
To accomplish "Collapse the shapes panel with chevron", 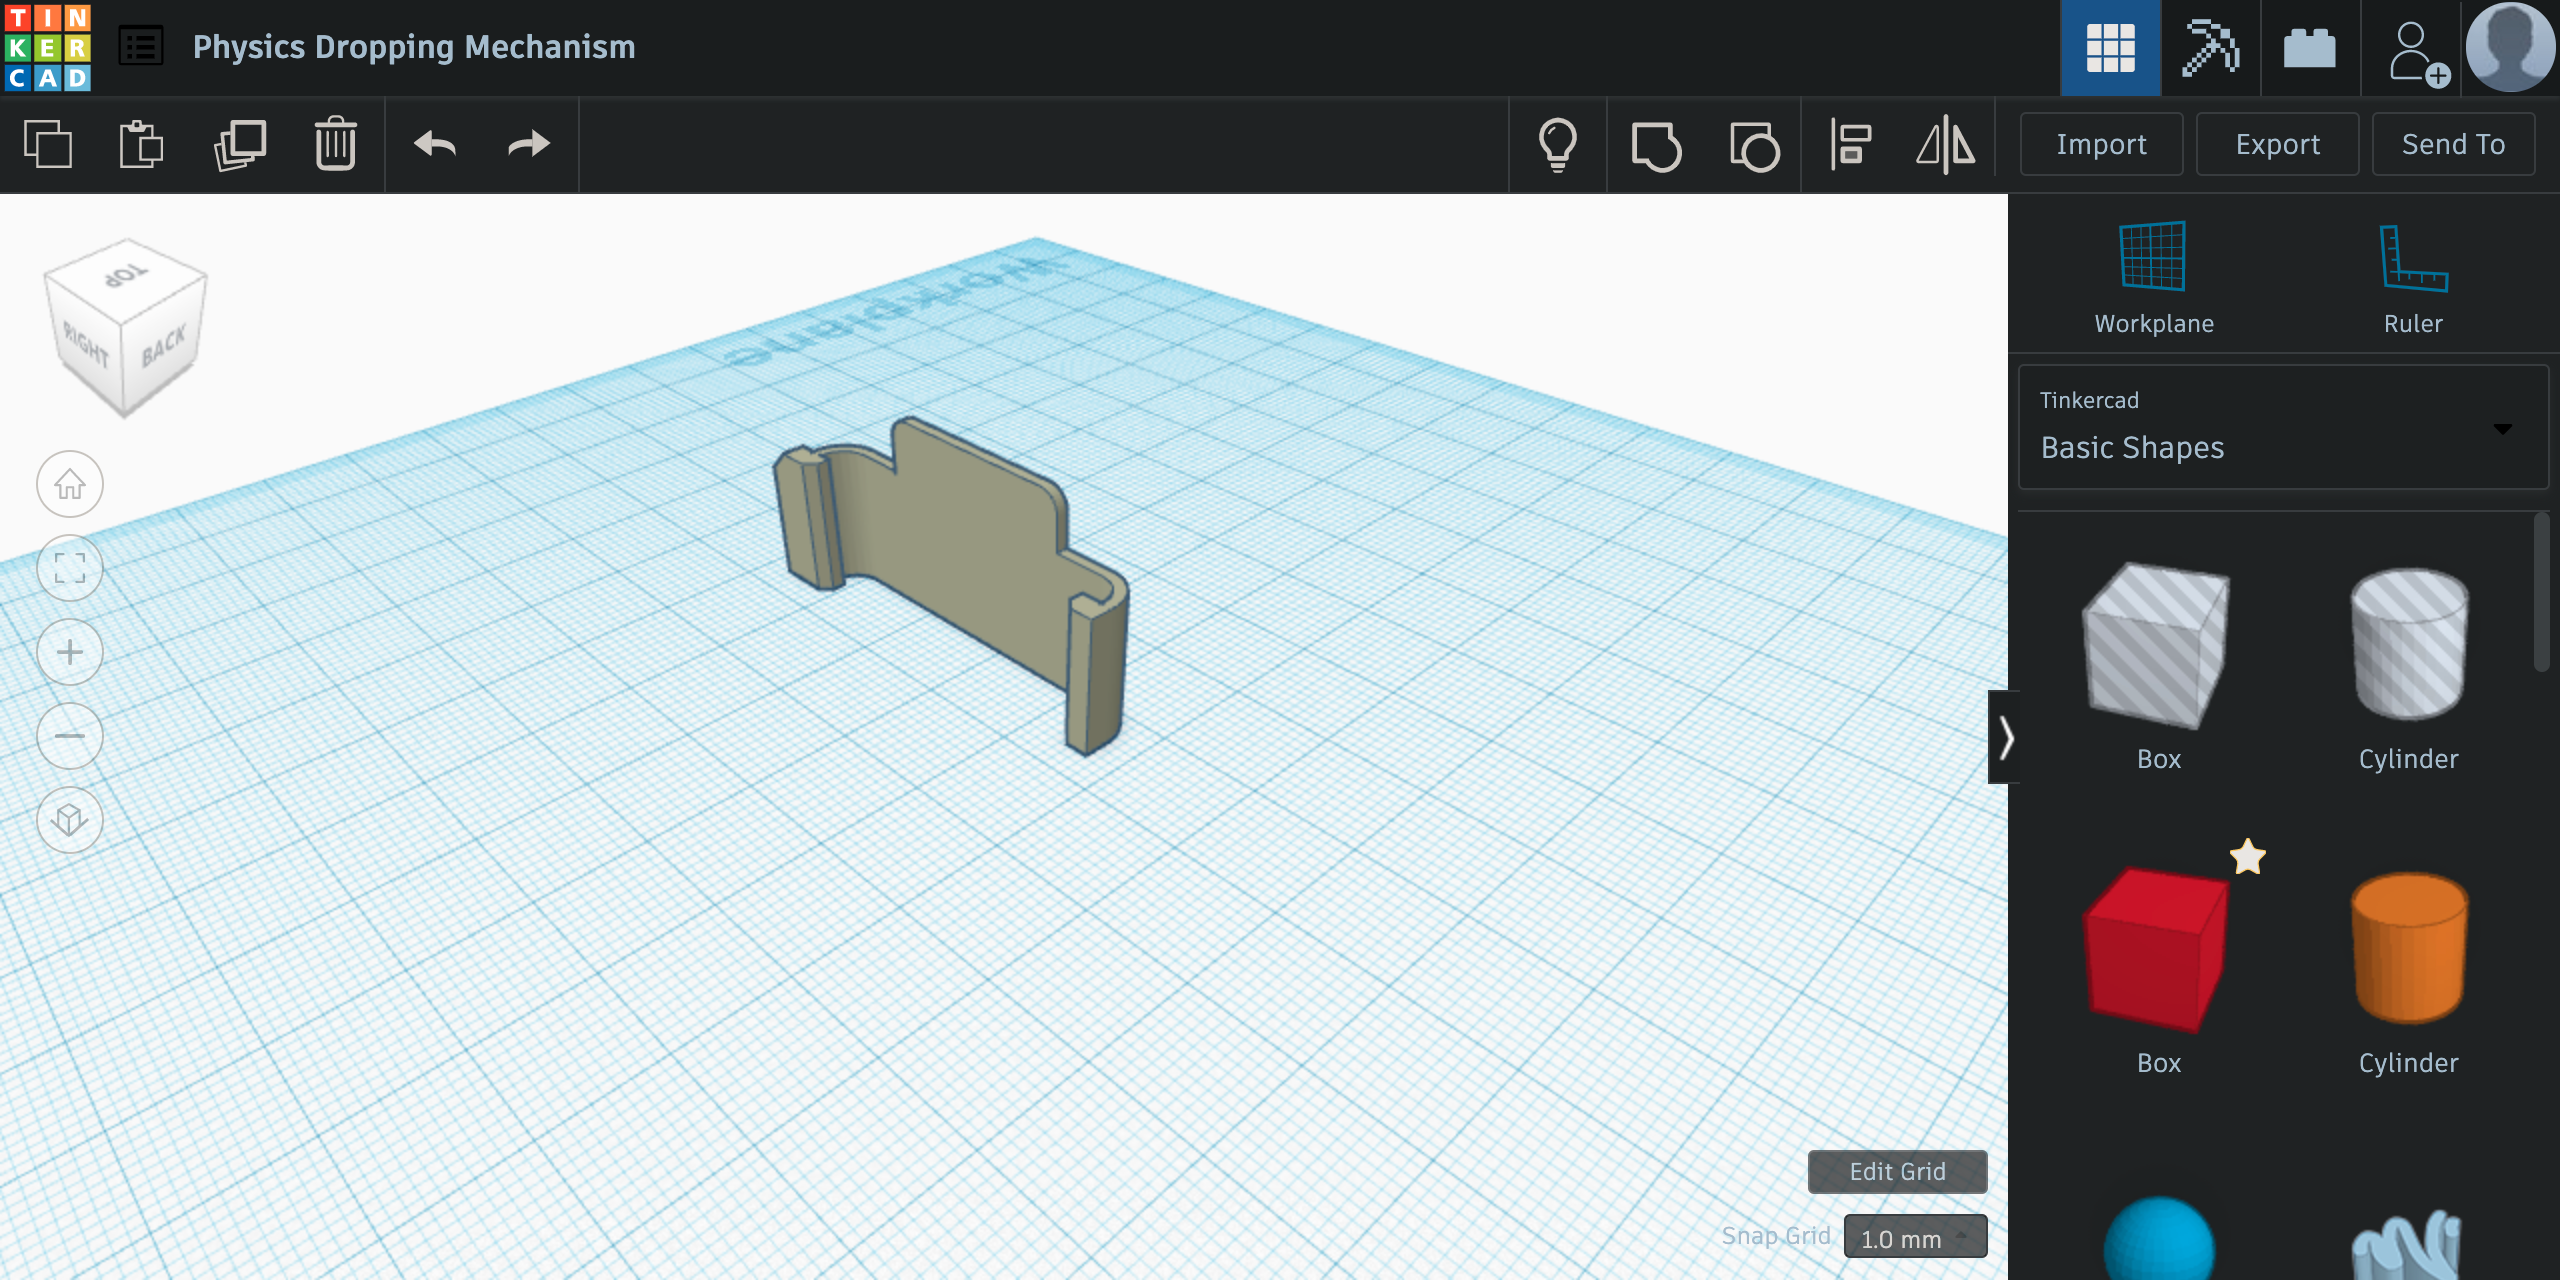I will pos(2005,738).
